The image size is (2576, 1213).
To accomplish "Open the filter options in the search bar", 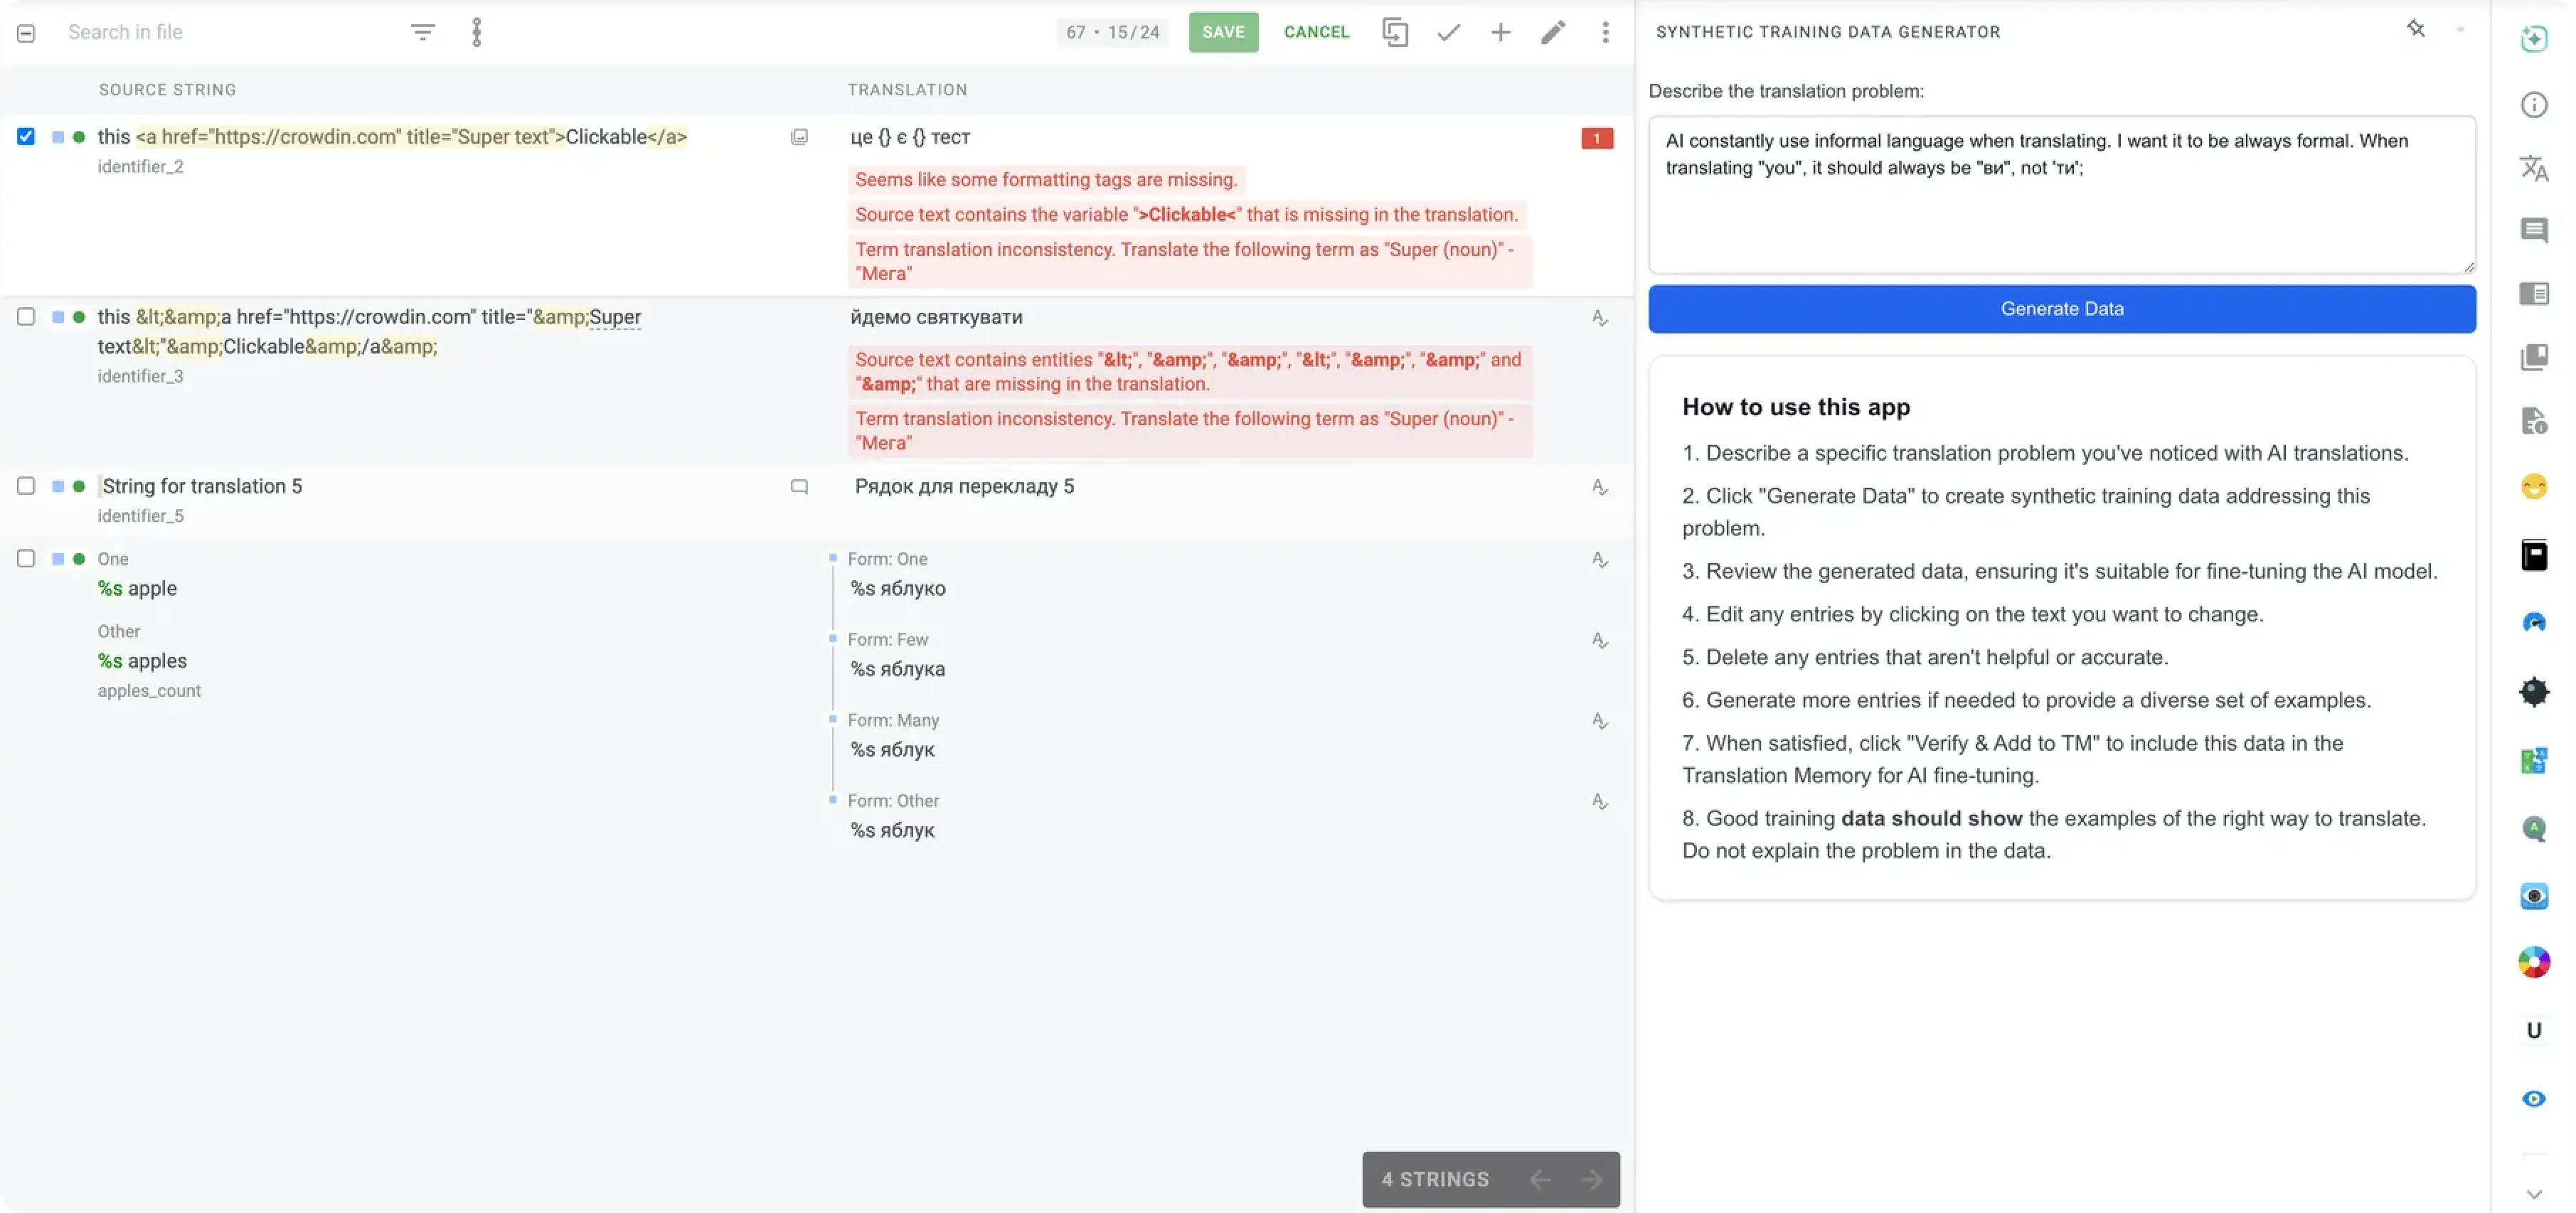I will coord(423,31).
